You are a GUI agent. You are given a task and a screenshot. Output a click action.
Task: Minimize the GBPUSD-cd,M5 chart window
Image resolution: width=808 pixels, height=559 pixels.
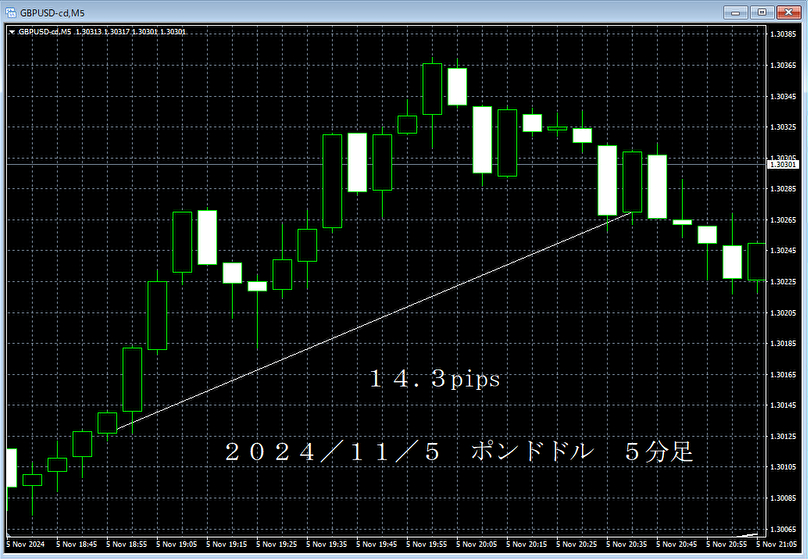[735, 12]
